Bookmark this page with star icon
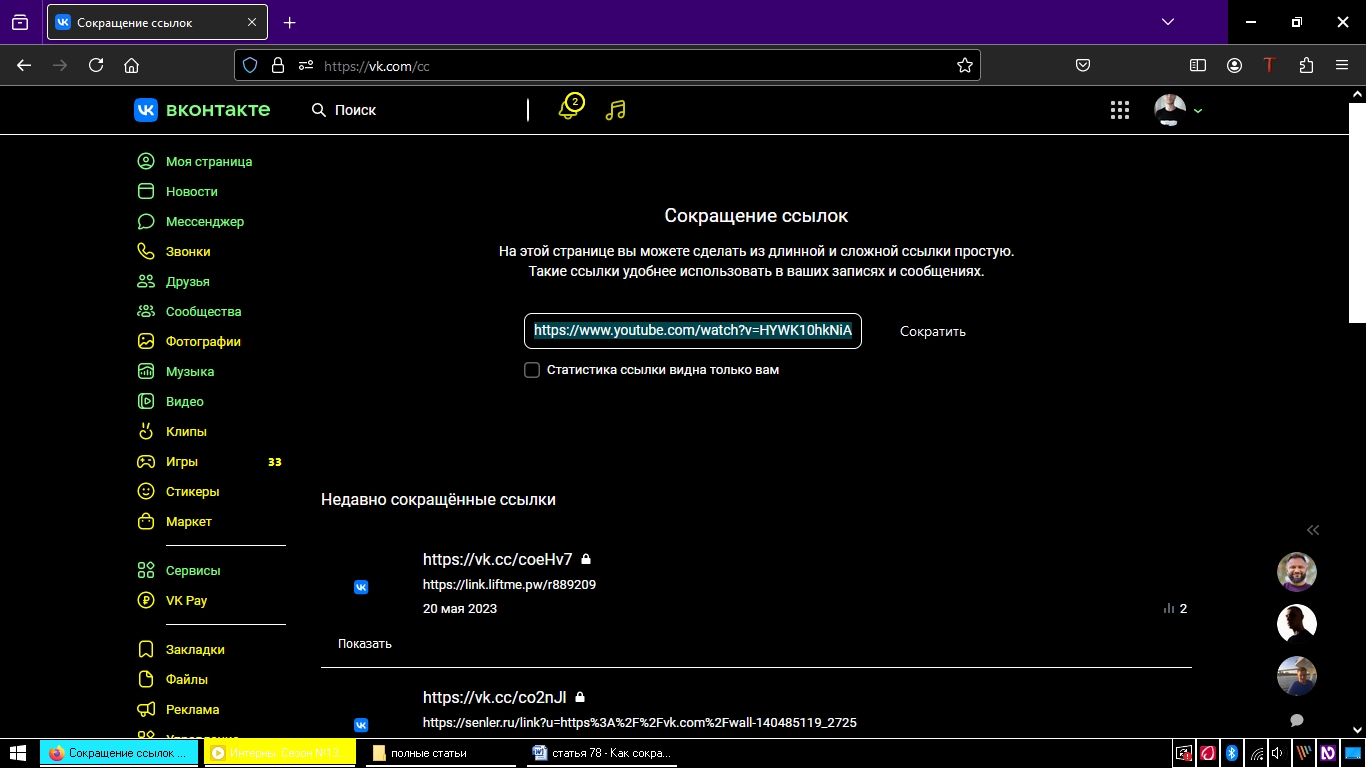The width and height of the screenshot is (1366, 768). 965,65
